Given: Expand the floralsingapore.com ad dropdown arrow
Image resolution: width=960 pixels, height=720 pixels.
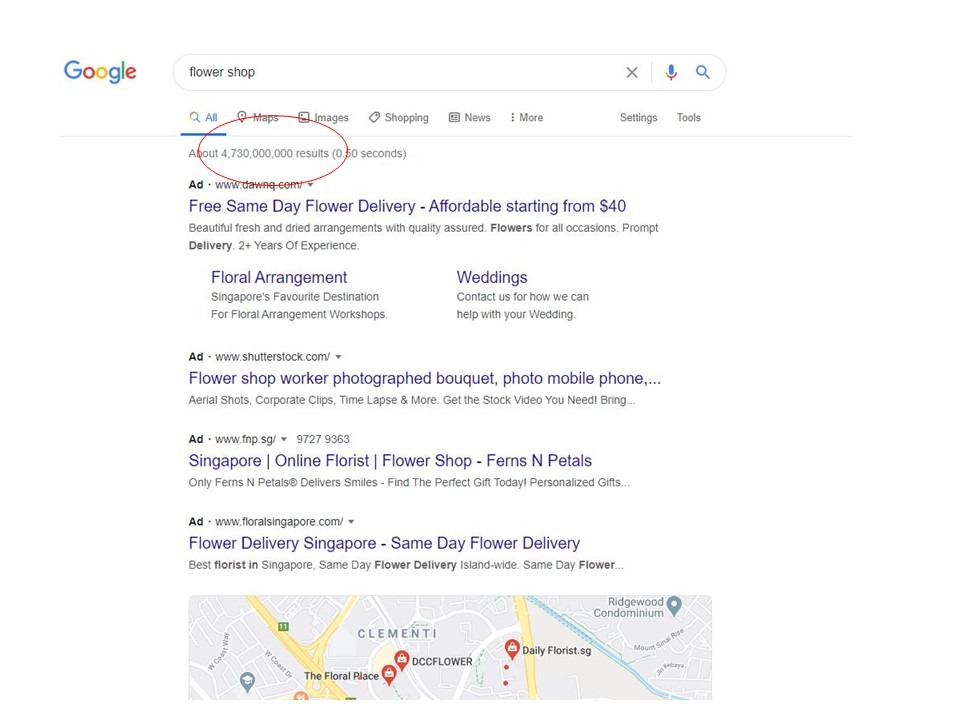Looking at the screenshot, I should 351,522.
